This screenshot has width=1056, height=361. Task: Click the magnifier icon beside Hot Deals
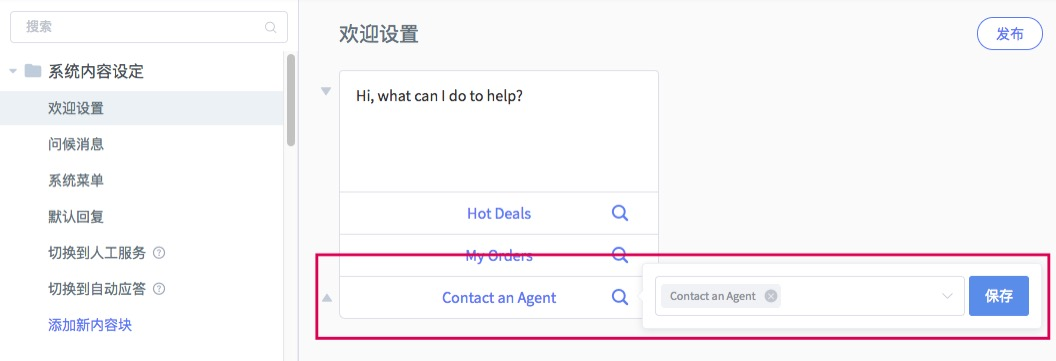[620, 214]
